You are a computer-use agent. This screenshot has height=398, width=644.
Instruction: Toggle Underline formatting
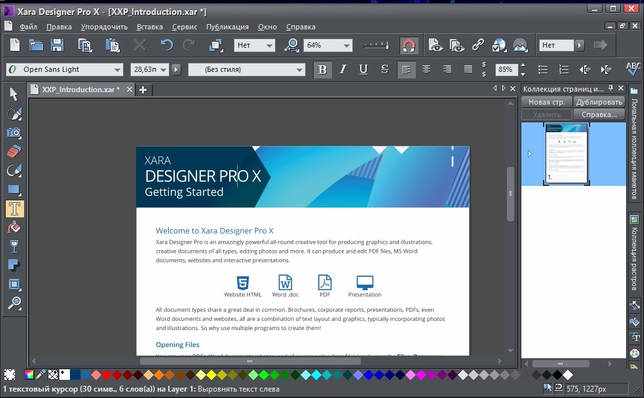(363, 69)
